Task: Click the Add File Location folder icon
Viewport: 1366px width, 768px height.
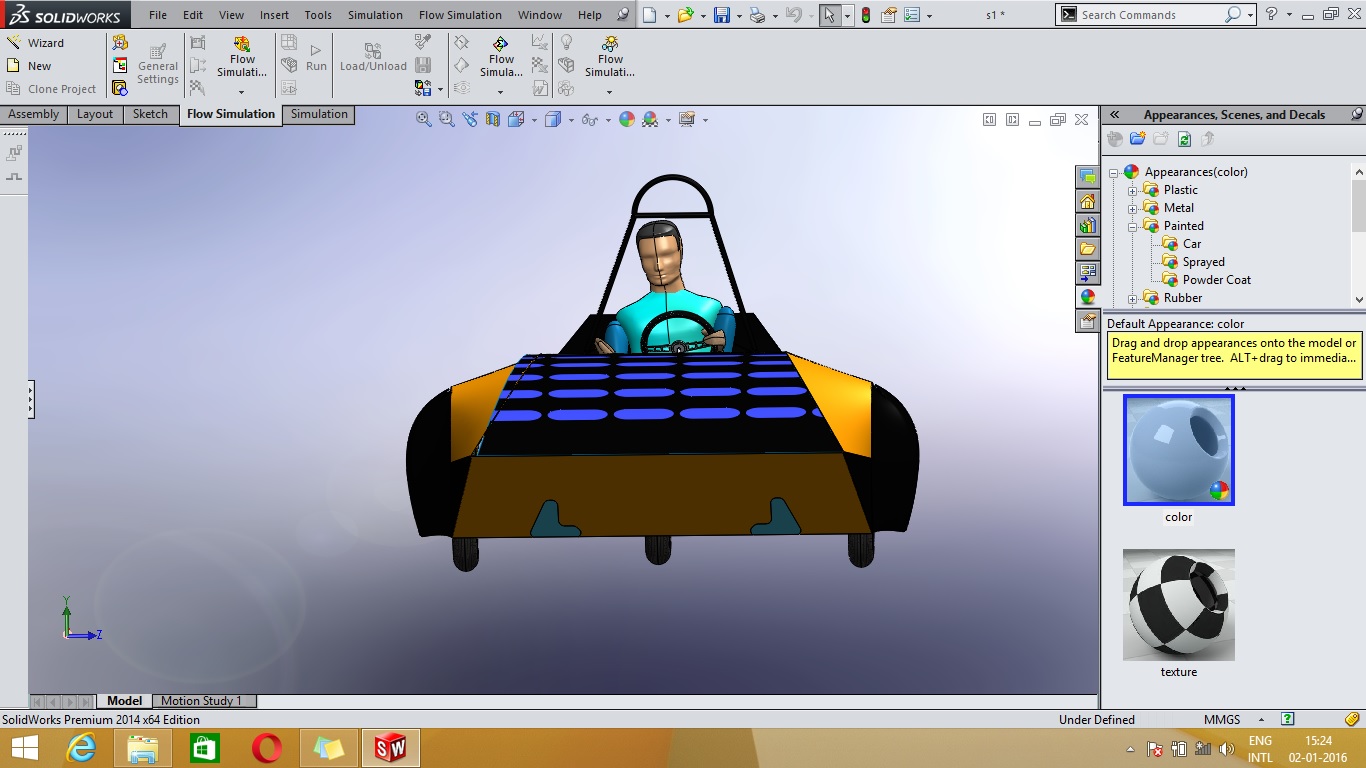Action: pyautogui.click(x=1137, y=139)
